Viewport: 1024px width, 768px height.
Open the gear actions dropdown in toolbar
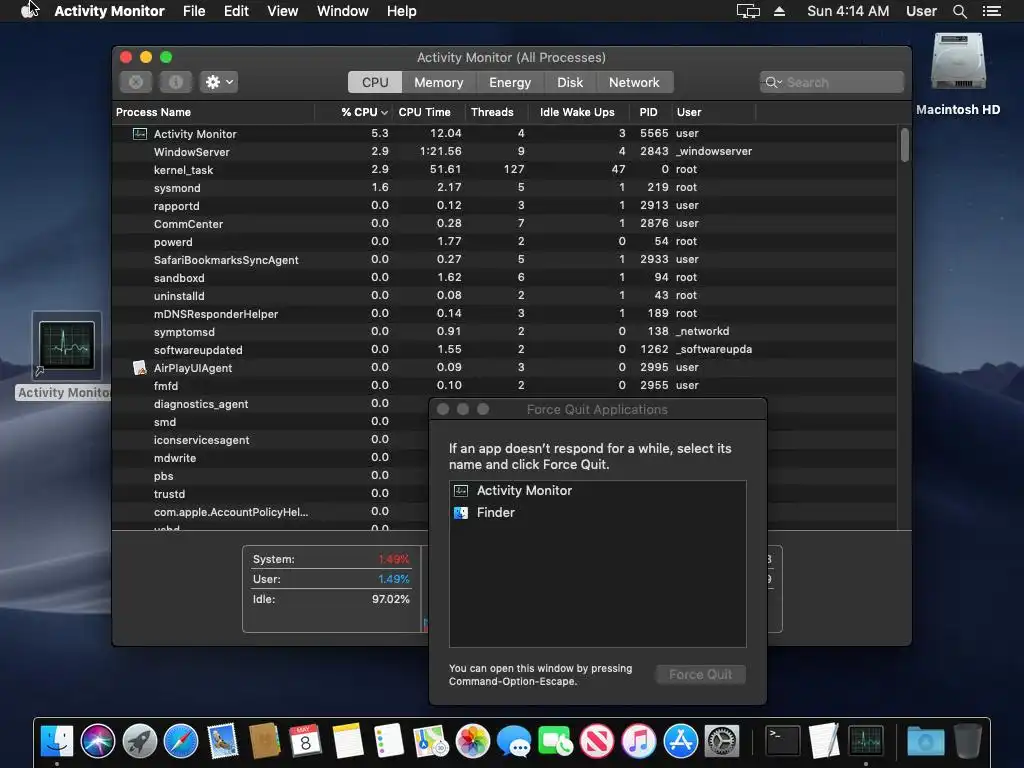219,82
